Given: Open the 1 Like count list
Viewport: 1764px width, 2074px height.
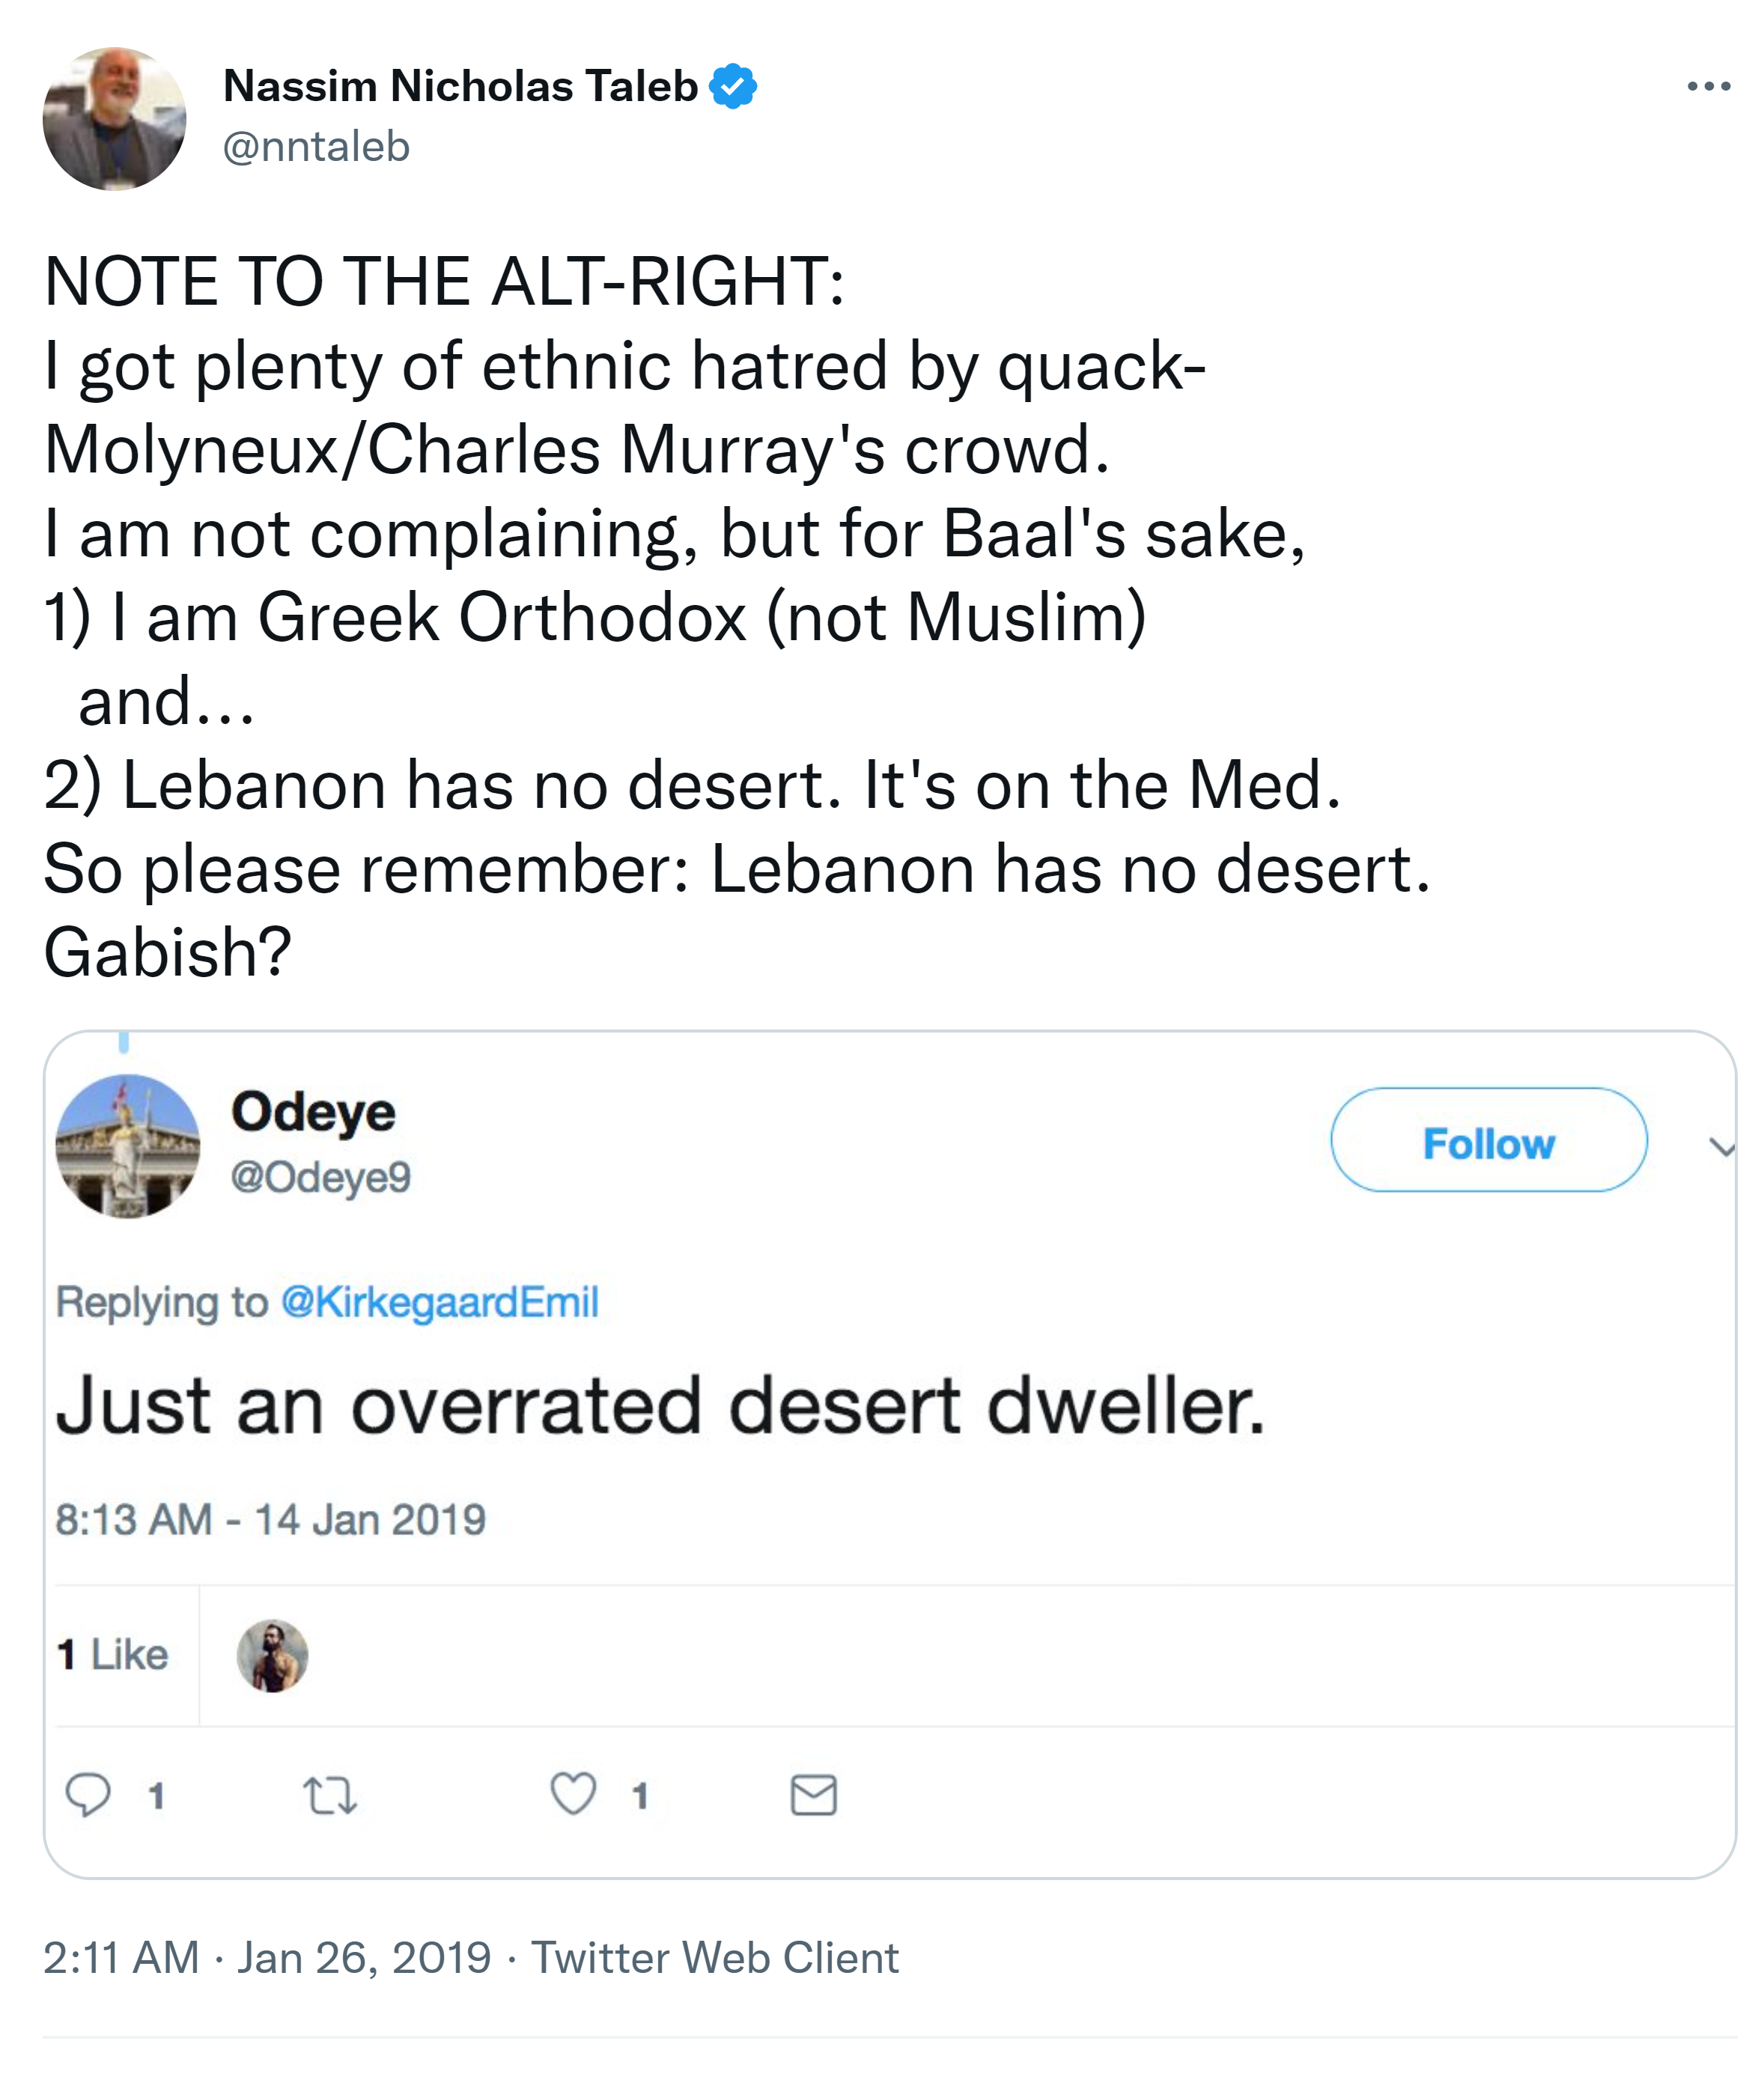Looking at the screenshot, I should [x=113, y=1655].
